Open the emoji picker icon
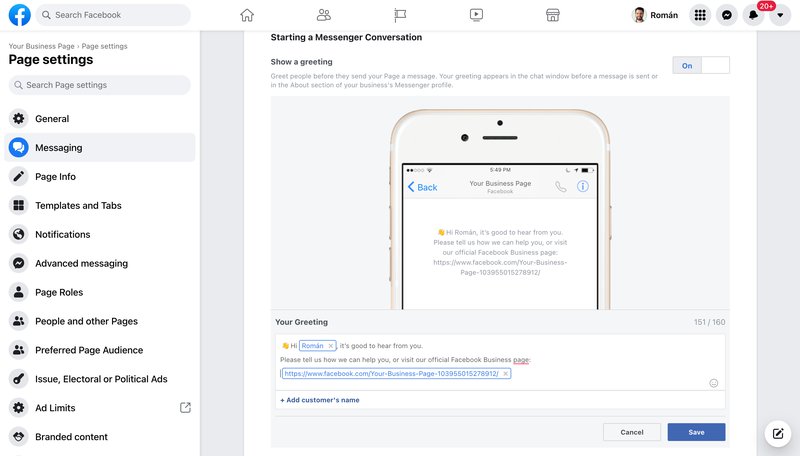The image size is (800, 456). pos(714,383)
